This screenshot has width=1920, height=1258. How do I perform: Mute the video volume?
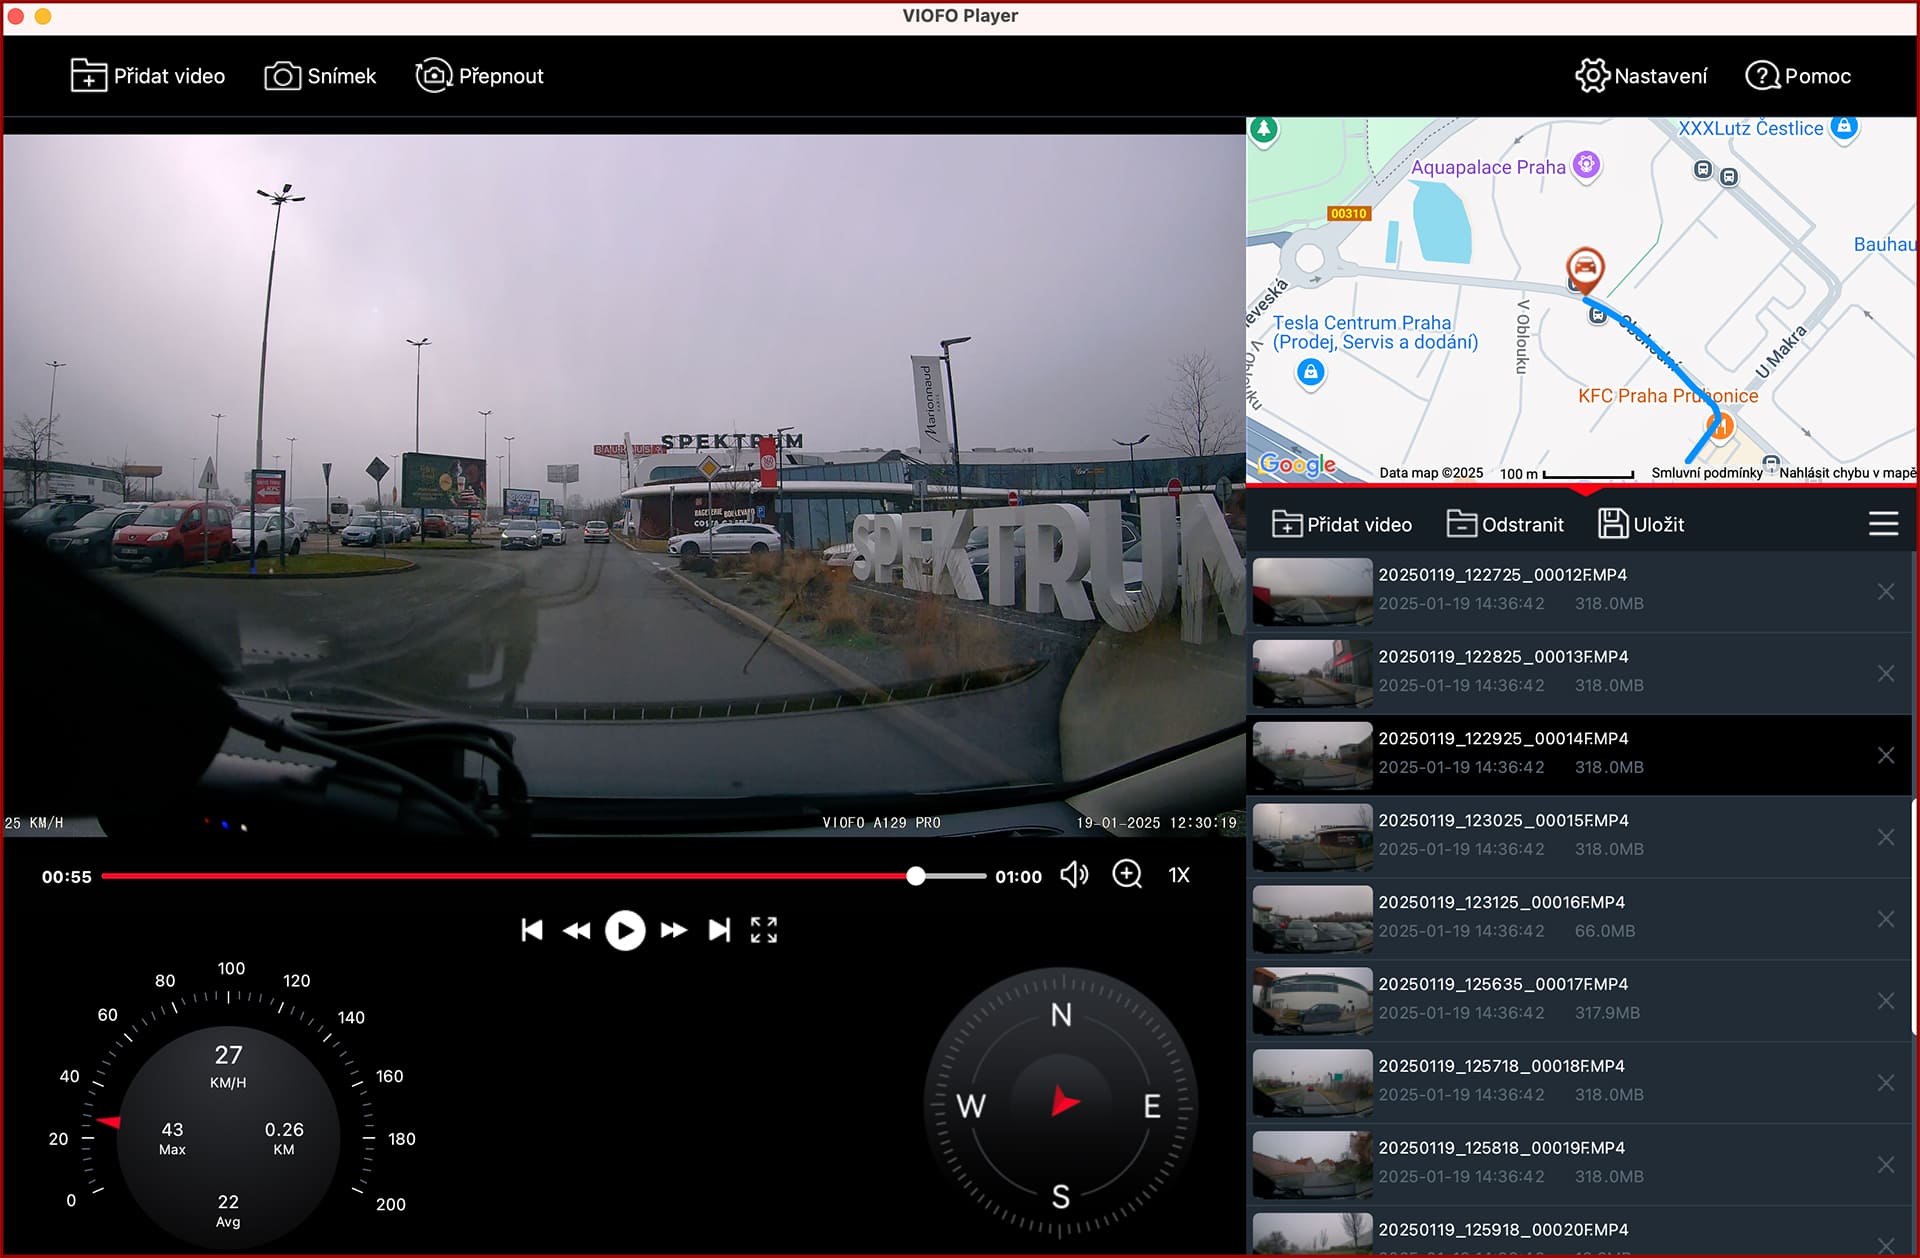1074,875
